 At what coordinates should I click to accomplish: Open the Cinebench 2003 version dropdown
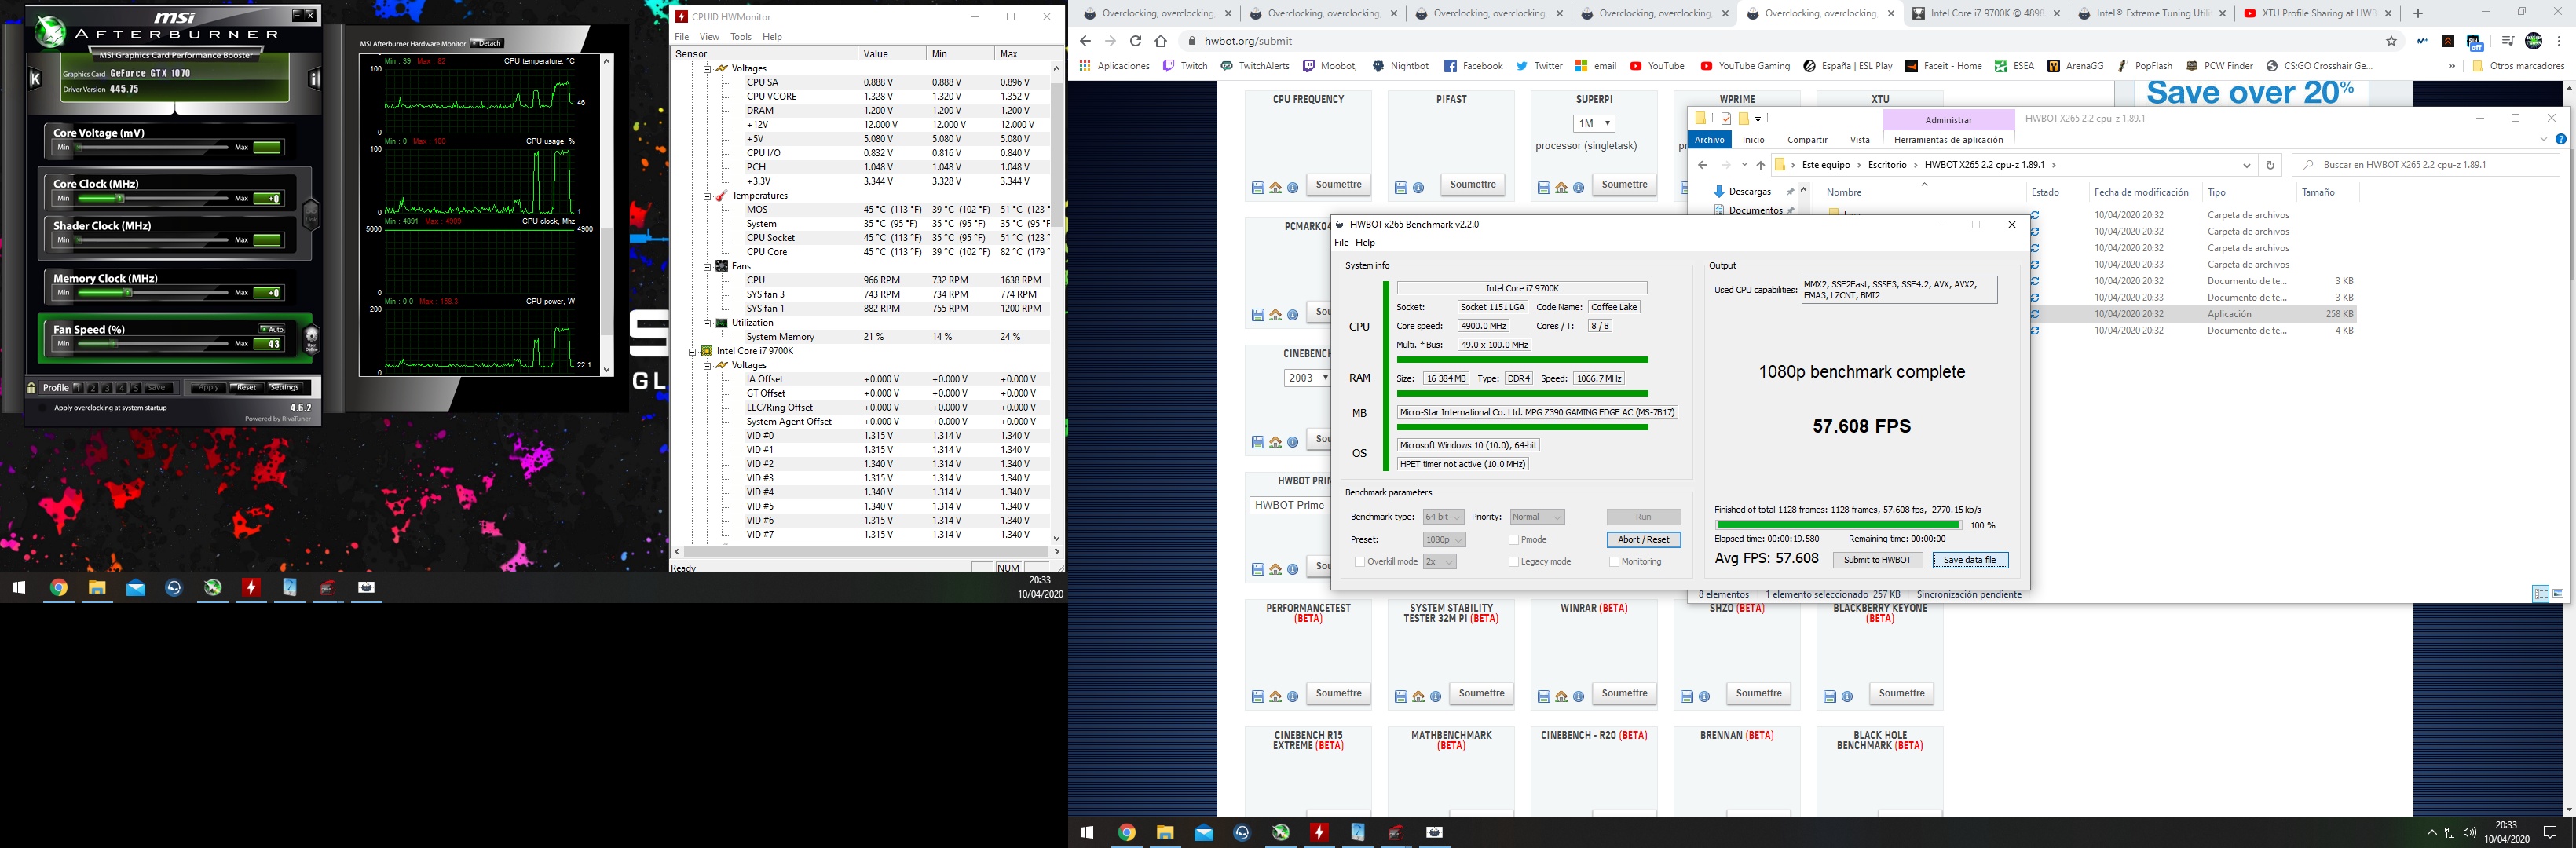coord(1307,378)
